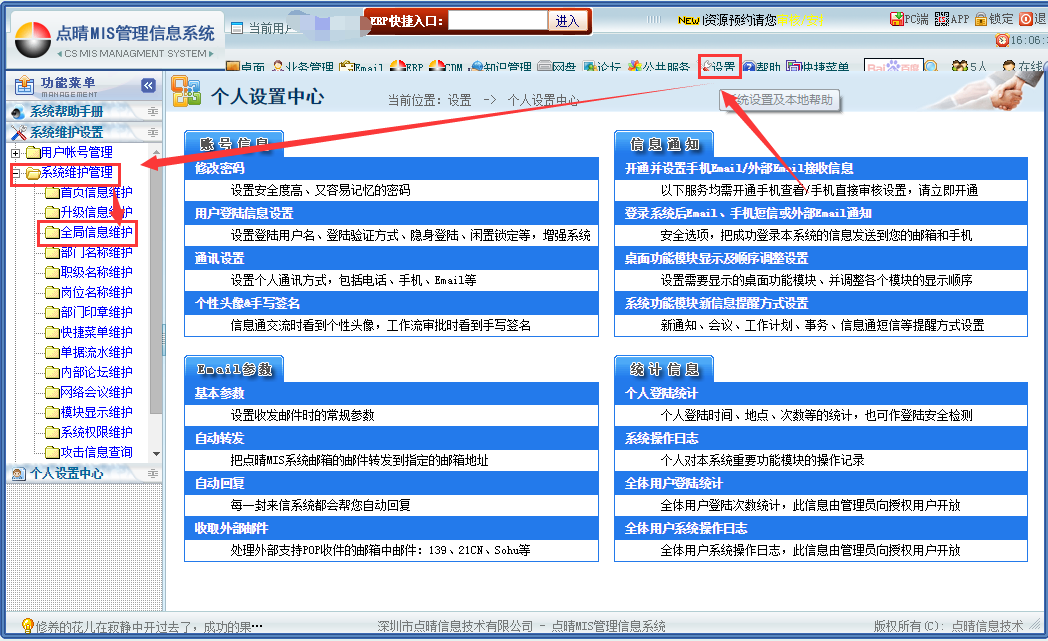Screen dimensions: 1048x641
Task: Open the 论坛 forum toolbar icon
Action: point(602,67)
